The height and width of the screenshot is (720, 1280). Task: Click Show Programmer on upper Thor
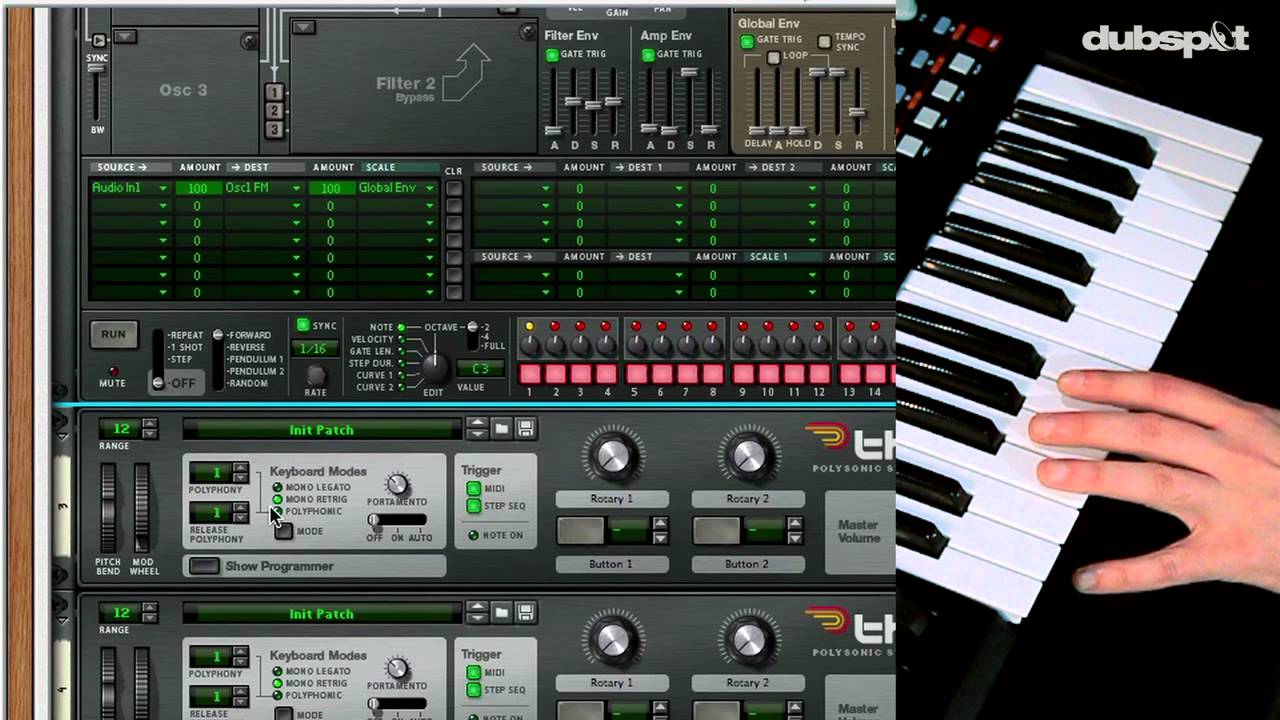(x=205, y=566)
